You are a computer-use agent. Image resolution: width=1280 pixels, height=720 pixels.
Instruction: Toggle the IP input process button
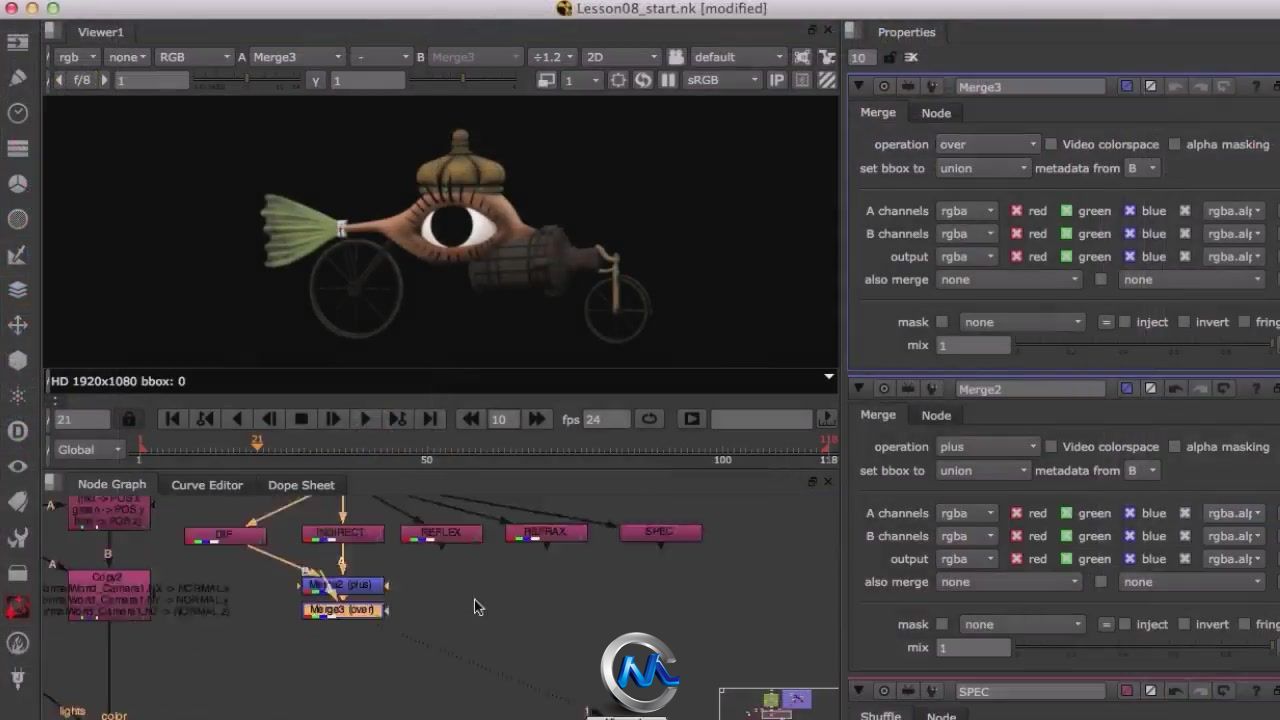776,80
